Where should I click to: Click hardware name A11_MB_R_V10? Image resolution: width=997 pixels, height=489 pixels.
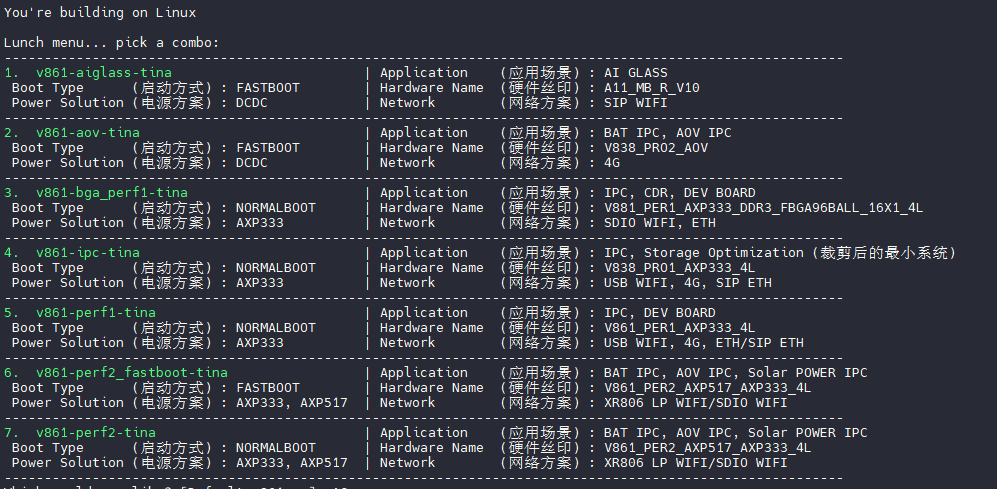pyautogui.click(x=651, y=88)
